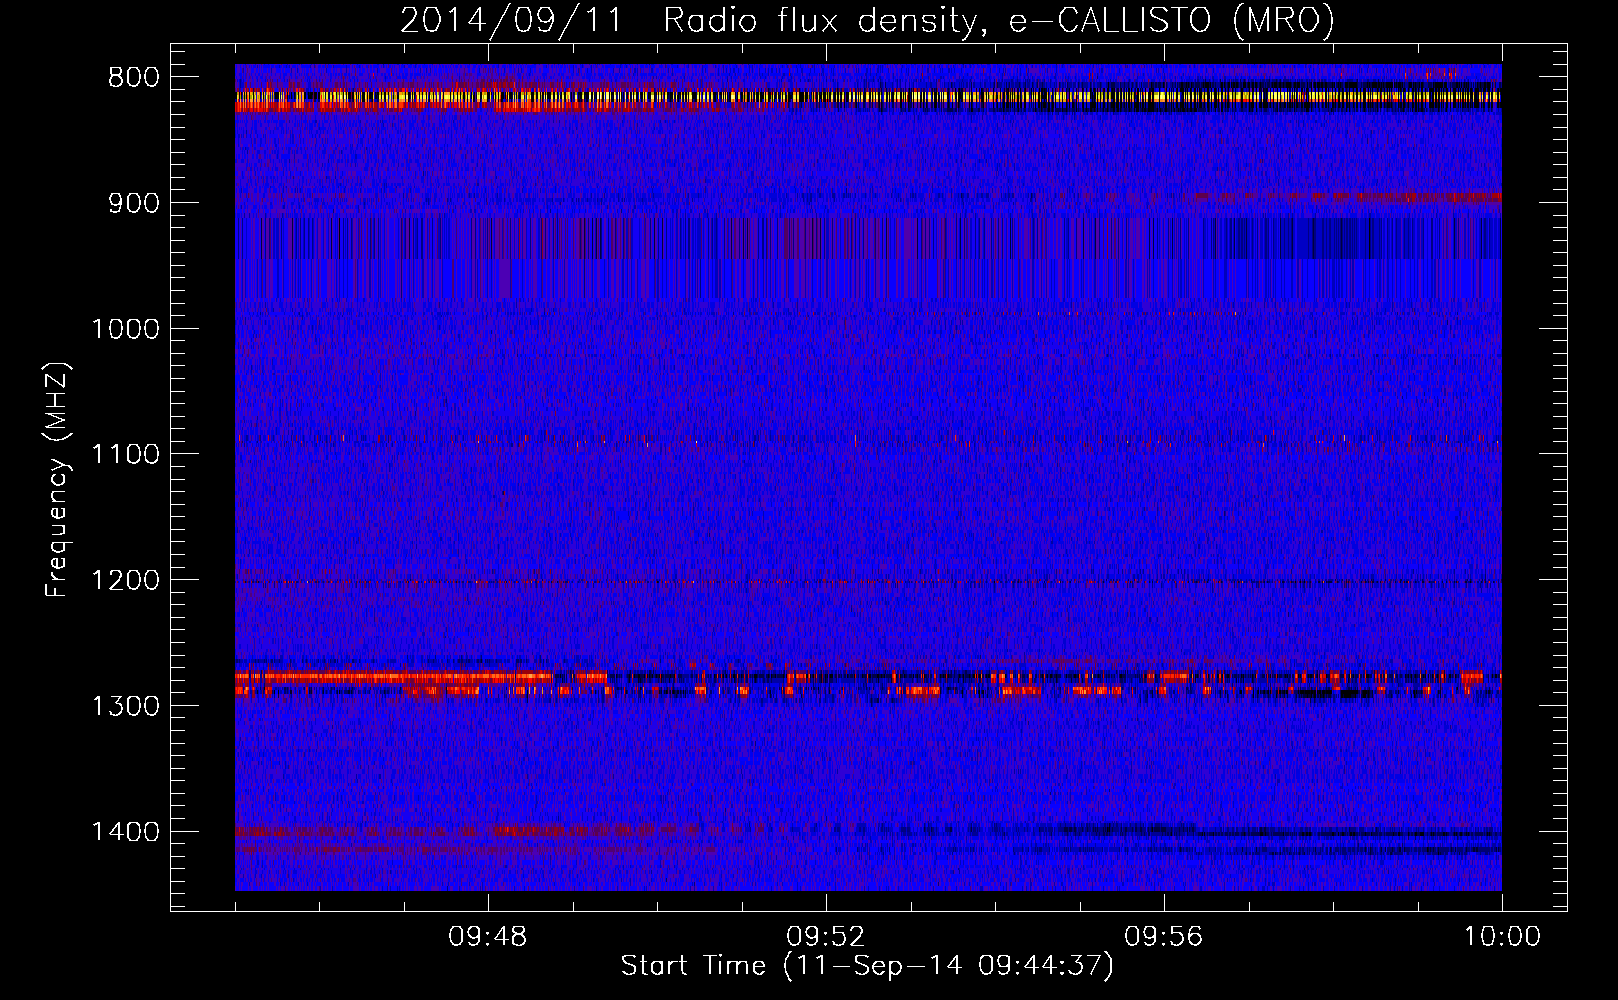1618x1000 pixels.
Task: Click the 10:00 time tick label
Action: tap(1502, 937)
